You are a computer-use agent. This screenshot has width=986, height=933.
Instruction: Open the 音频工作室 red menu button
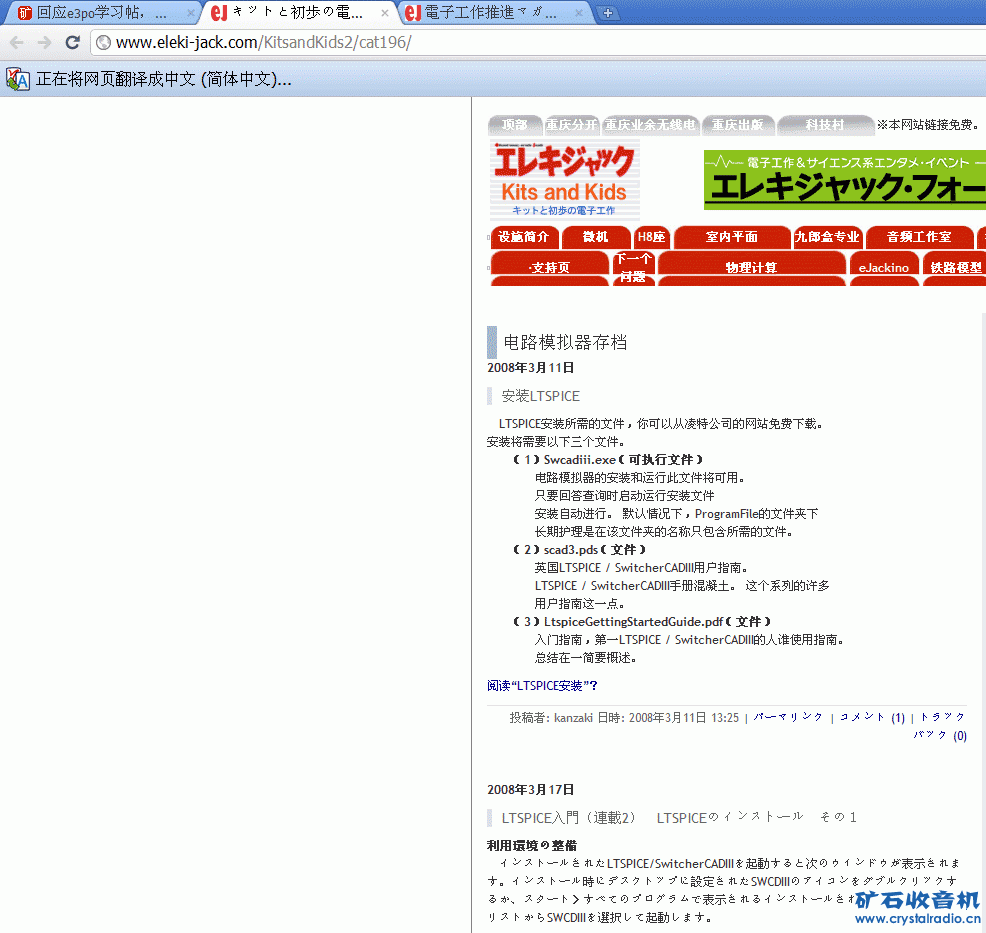pyautogui.click(x=919, y=237)
